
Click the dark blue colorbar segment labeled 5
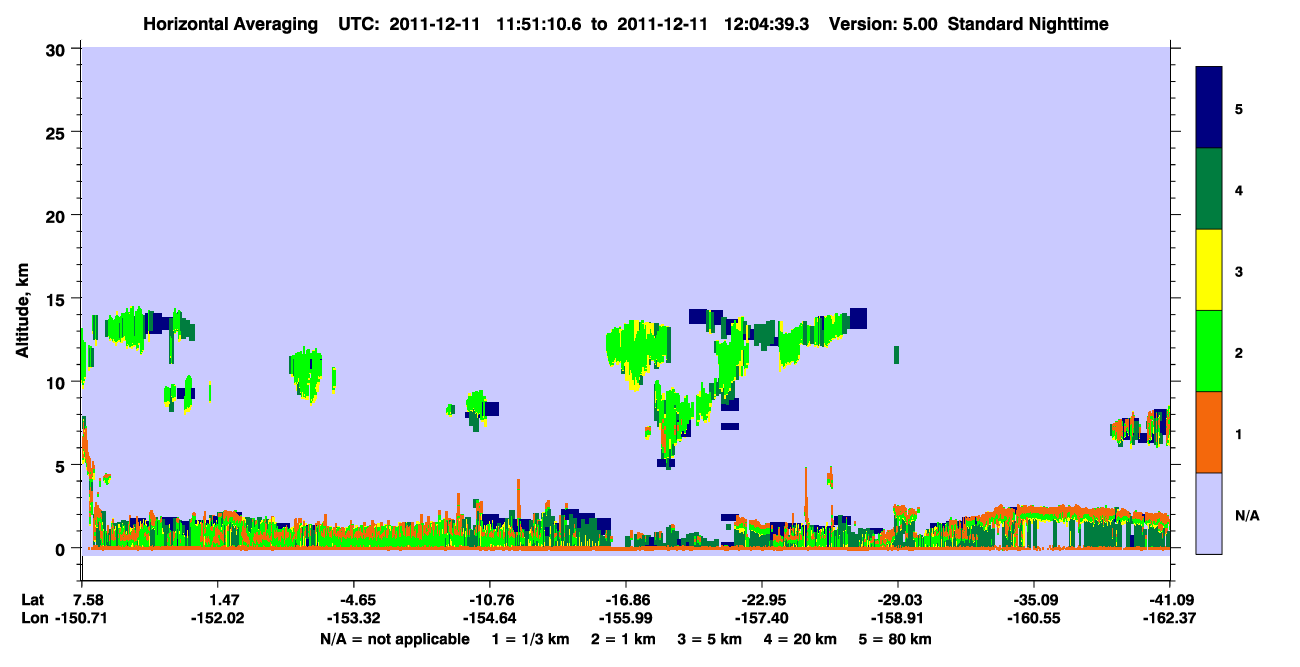(1209, 108)
